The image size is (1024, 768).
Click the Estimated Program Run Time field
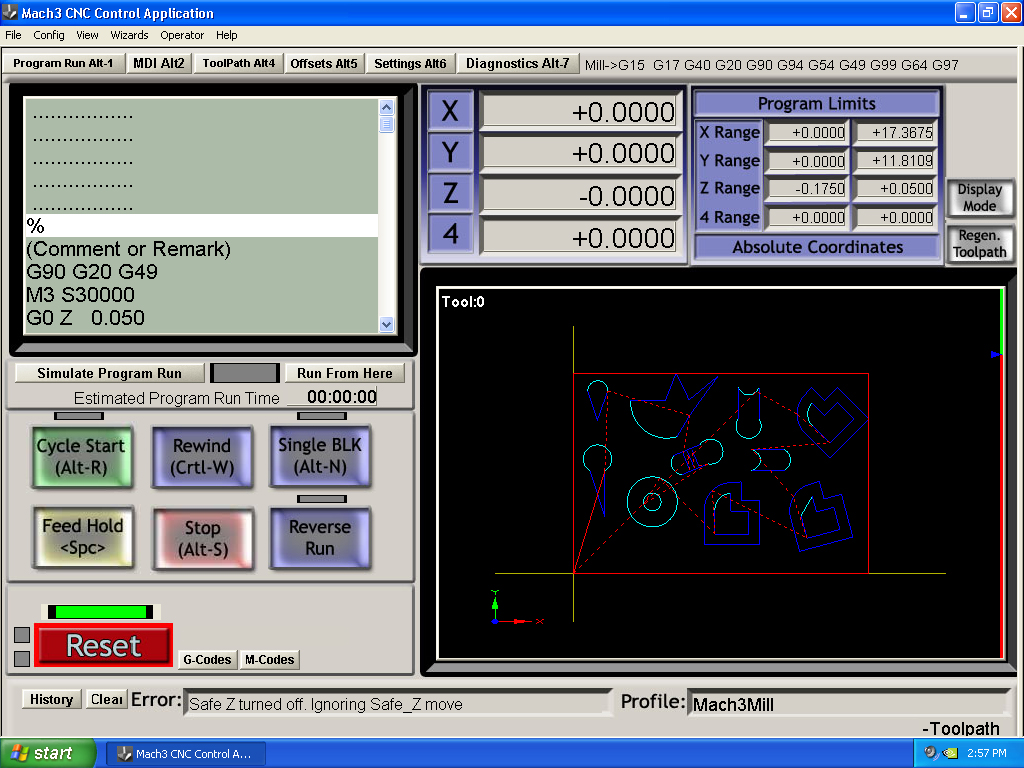[x=341, y=397]
